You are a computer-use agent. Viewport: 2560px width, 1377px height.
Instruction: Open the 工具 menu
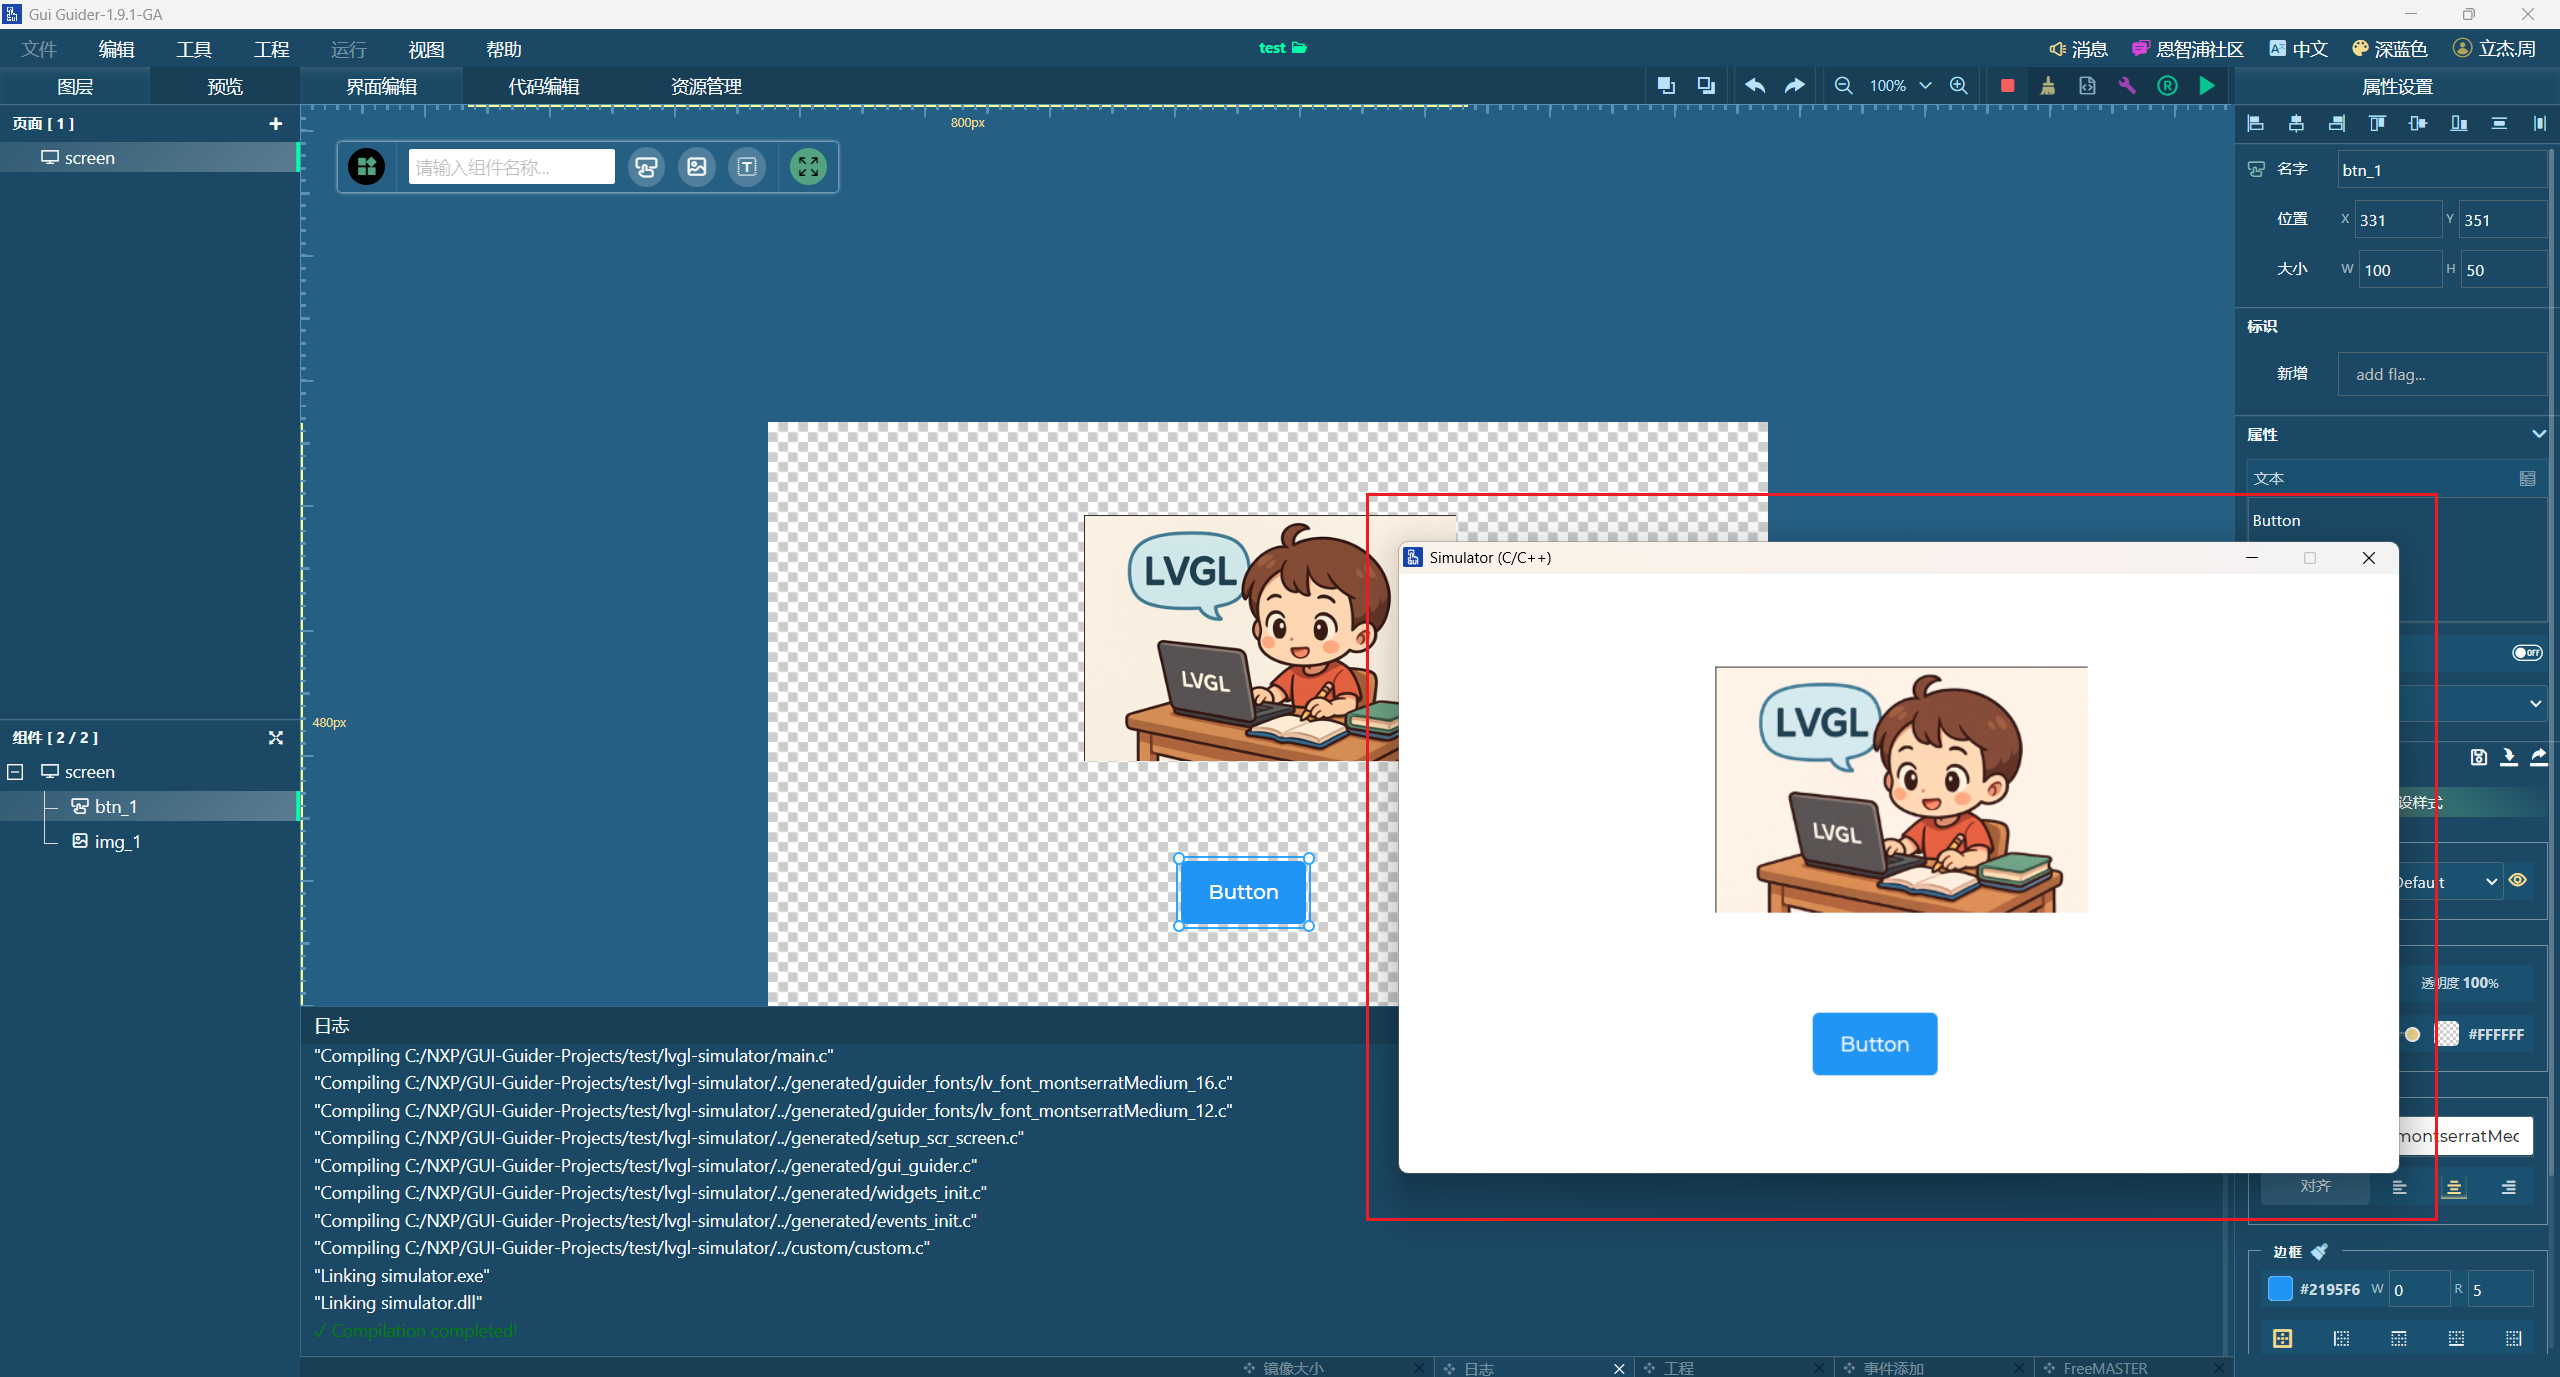pos(194,49)
